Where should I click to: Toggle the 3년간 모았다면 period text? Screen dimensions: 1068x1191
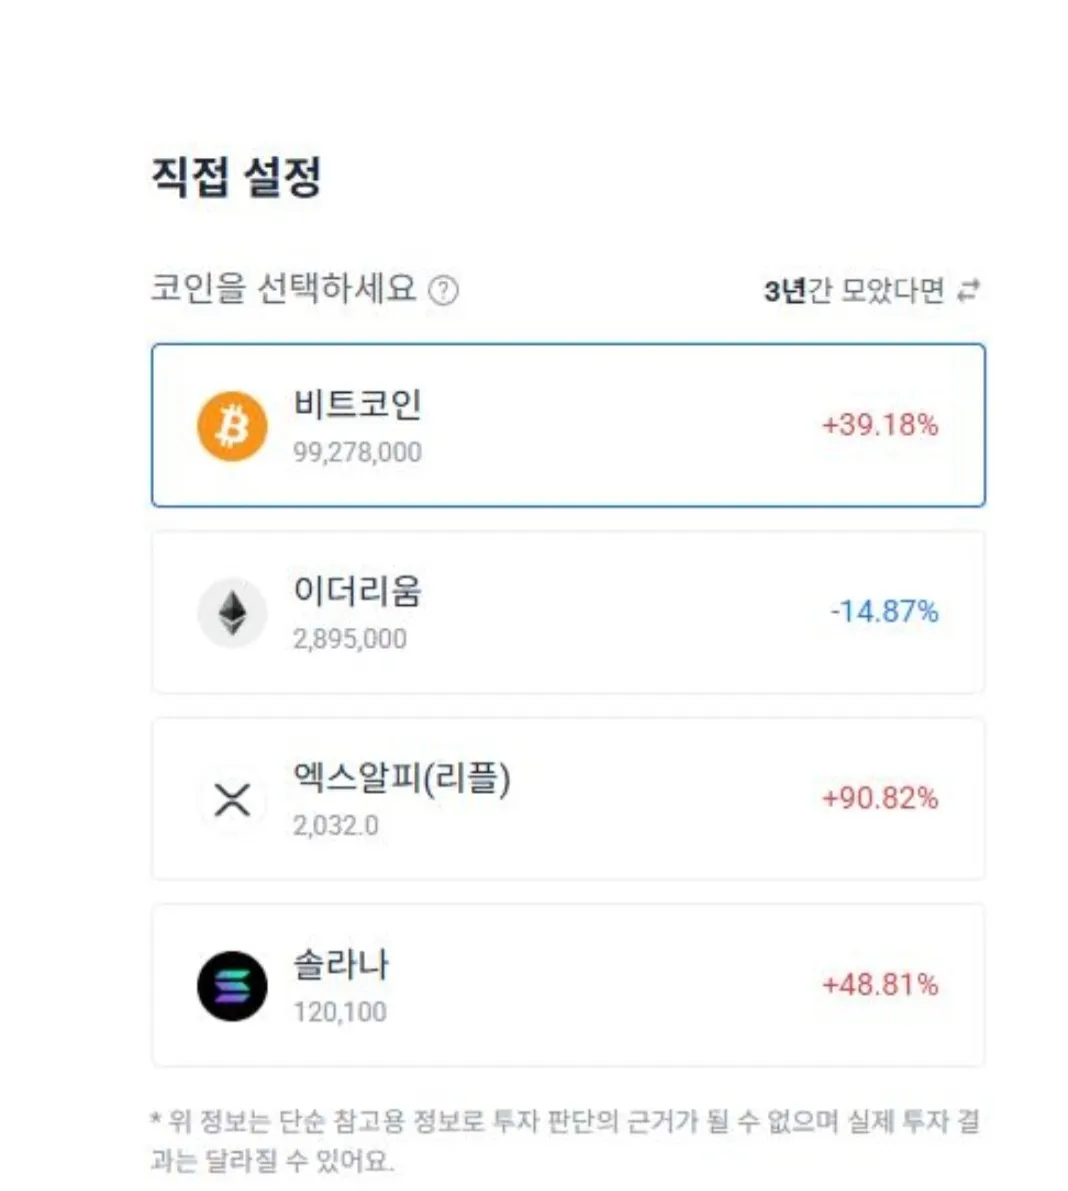(x=854, y=291)
